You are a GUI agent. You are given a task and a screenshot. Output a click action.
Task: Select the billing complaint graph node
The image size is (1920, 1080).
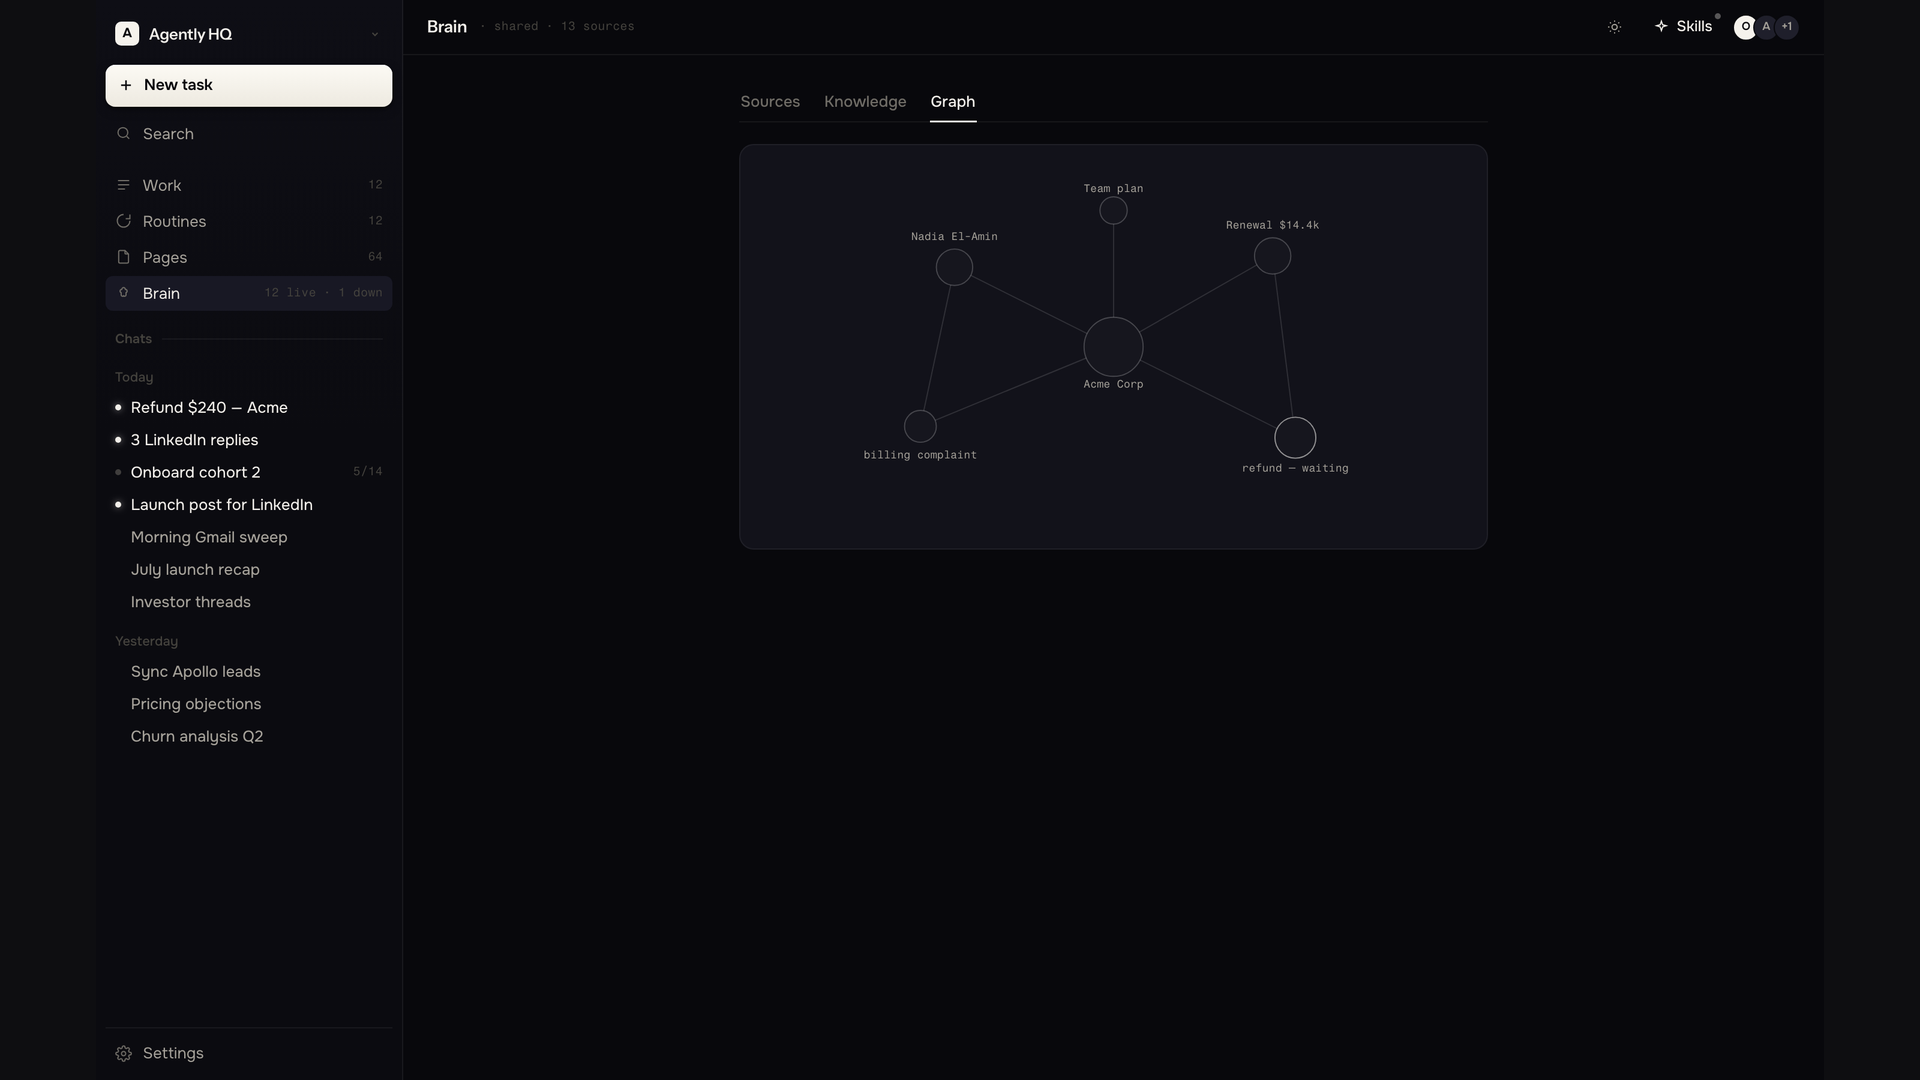[920, 426]
